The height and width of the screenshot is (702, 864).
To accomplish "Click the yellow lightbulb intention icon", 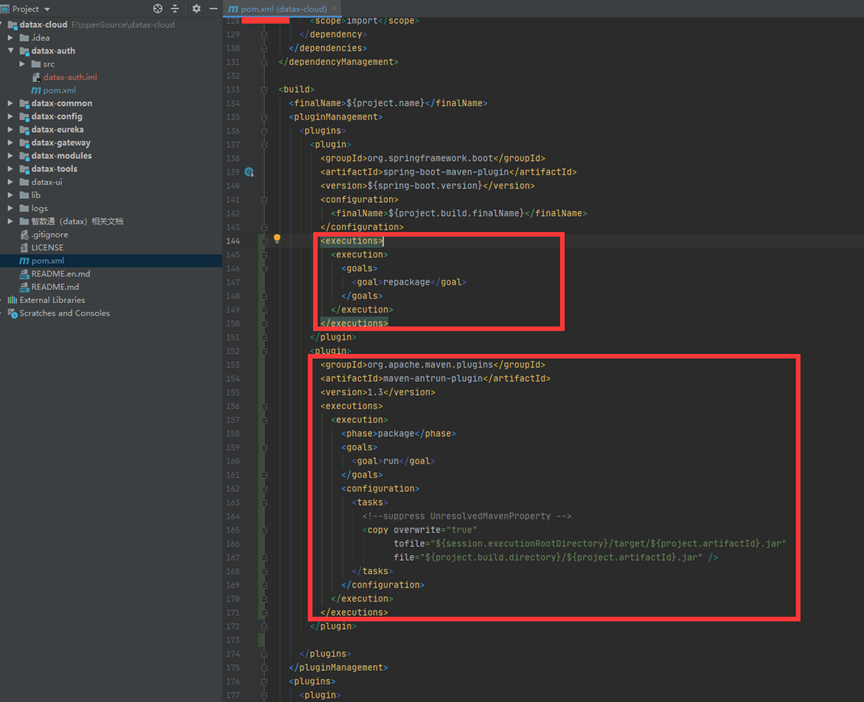I will [277, 240].
